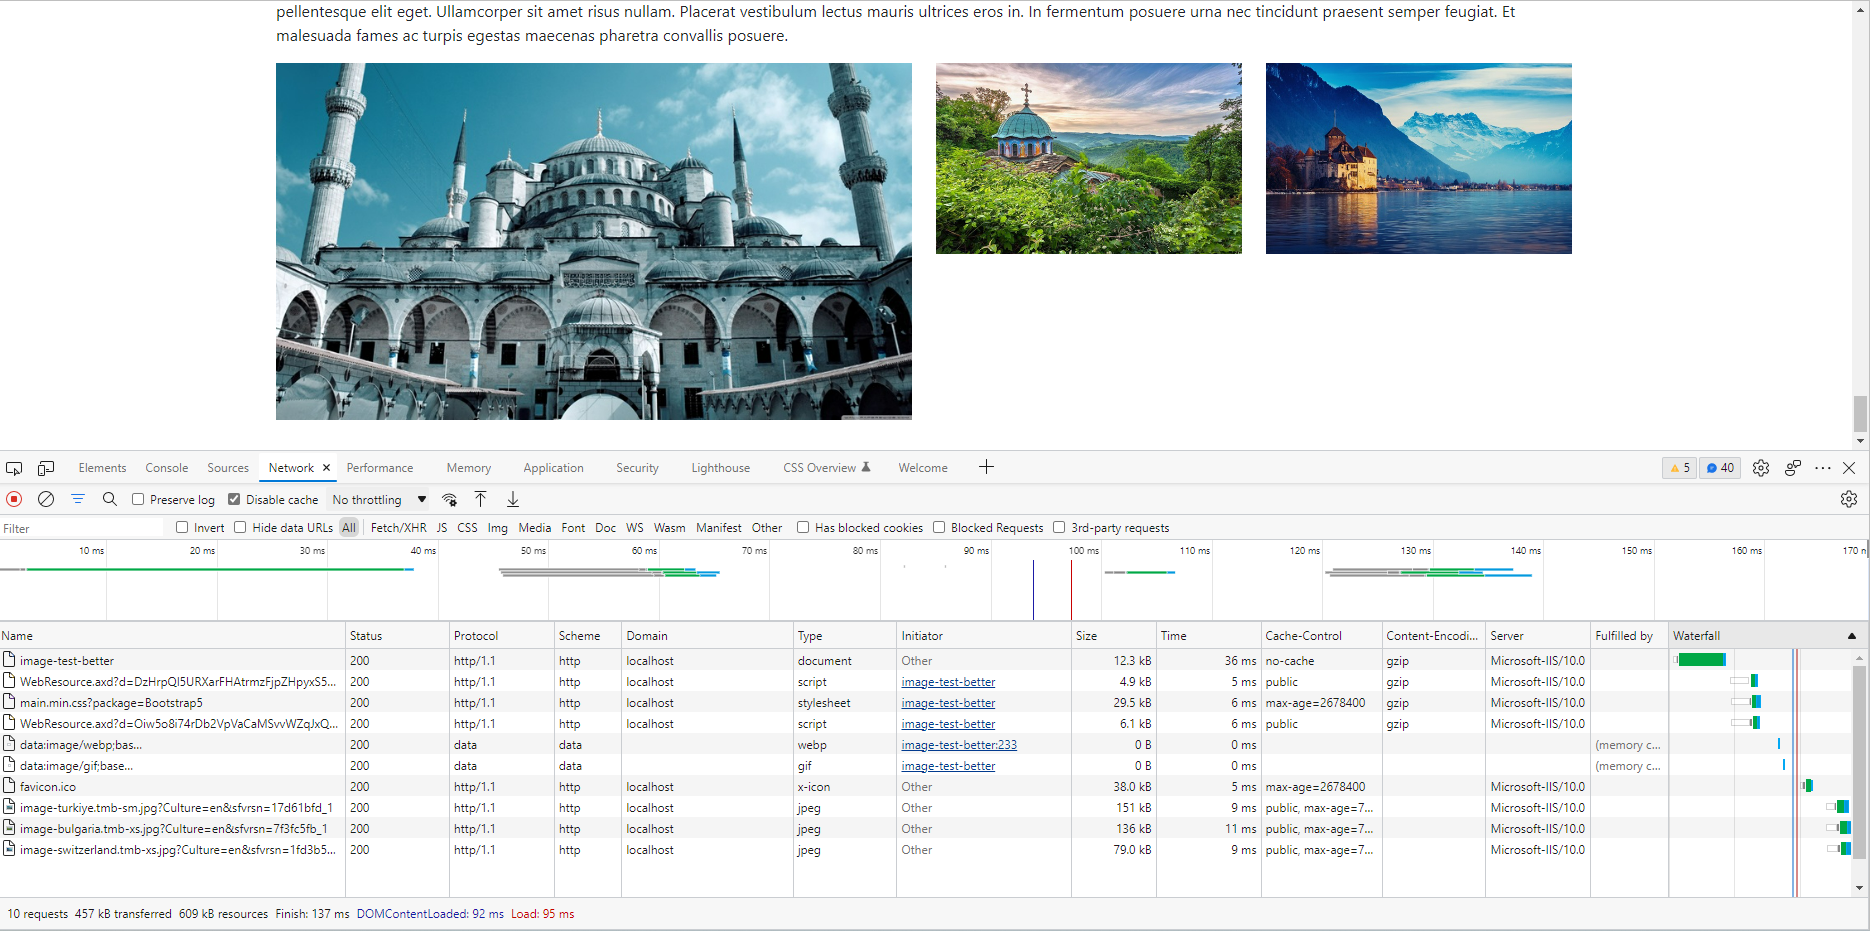The image size is (1870, 931).
Task: Open the DevTools settings gear
Action: 1761,467
